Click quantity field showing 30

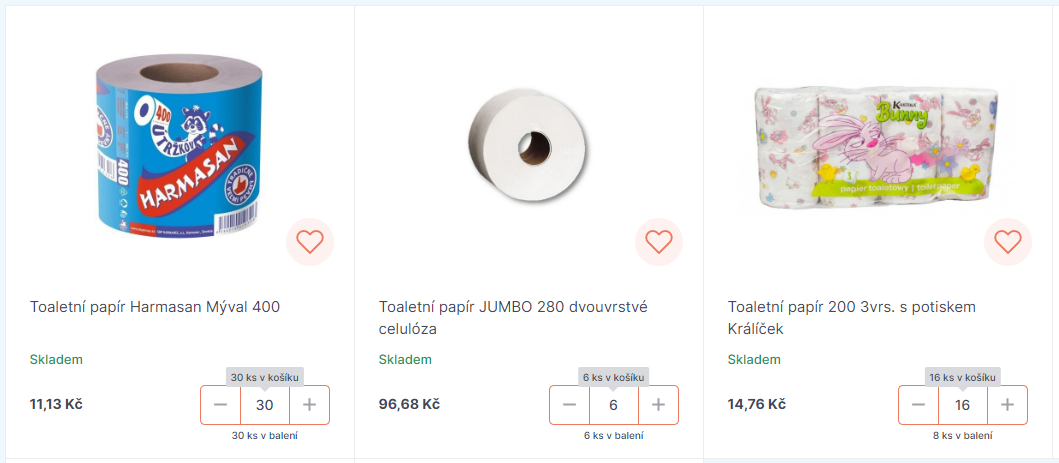(265, 405)
